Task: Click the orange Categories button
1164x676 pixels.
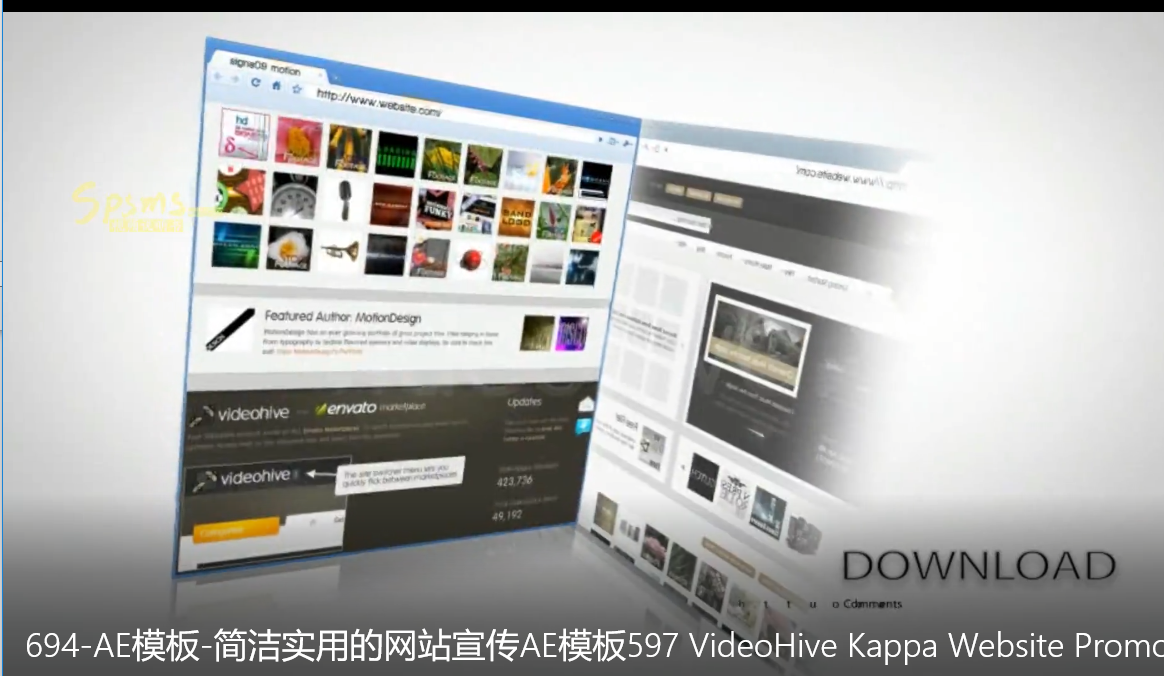Action: (x=236, y=531)
